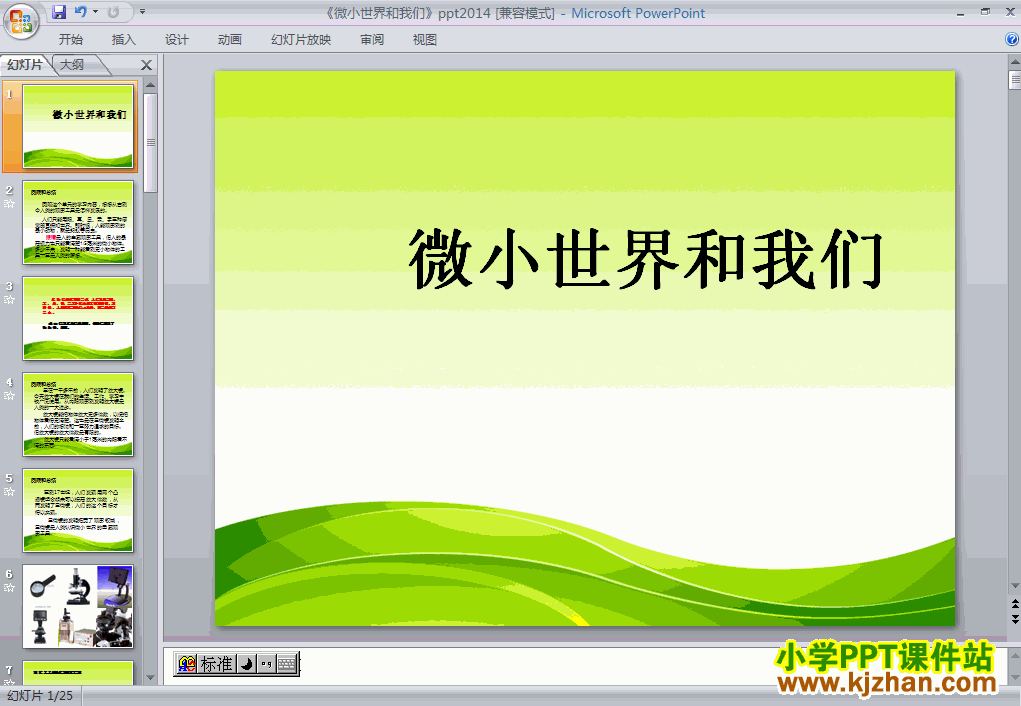Toggle full/half-width moon icon on IME bar
The width and height of the screenshot is (1021, 706).
pyautogui.click(x=246, y=664)
